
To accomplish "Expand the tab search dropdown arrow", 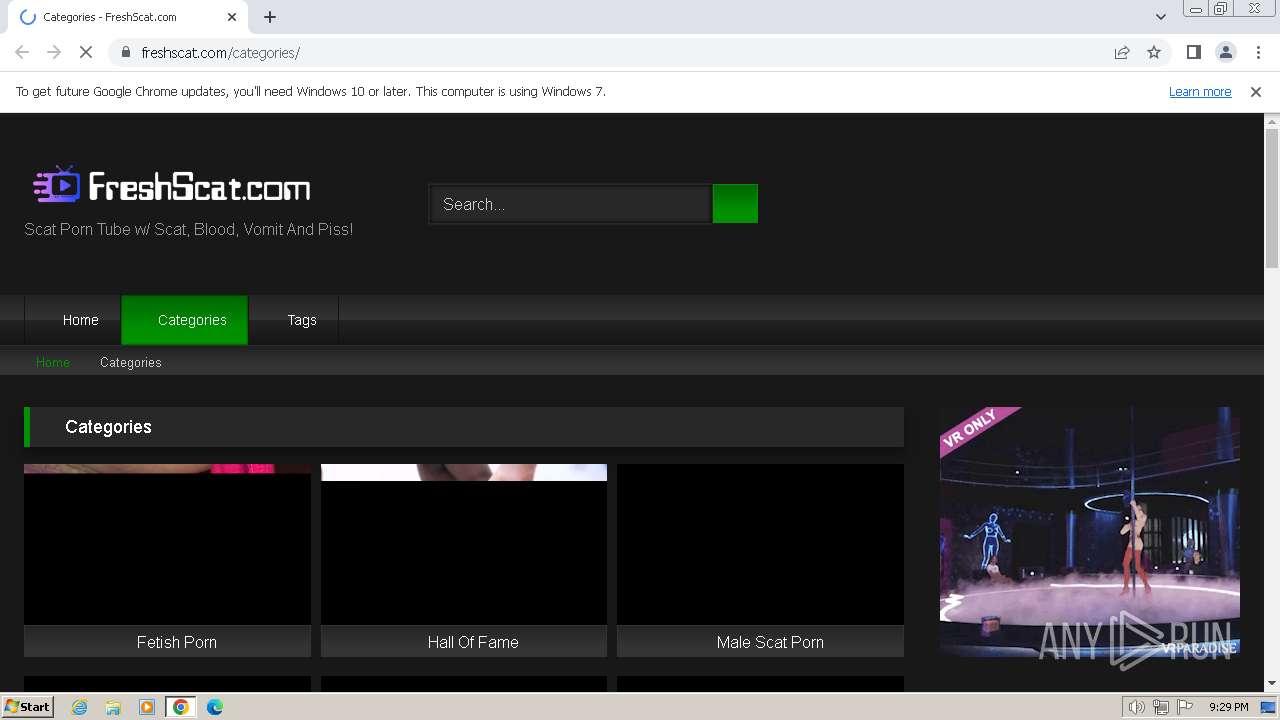I will [x=1160, y=17].
